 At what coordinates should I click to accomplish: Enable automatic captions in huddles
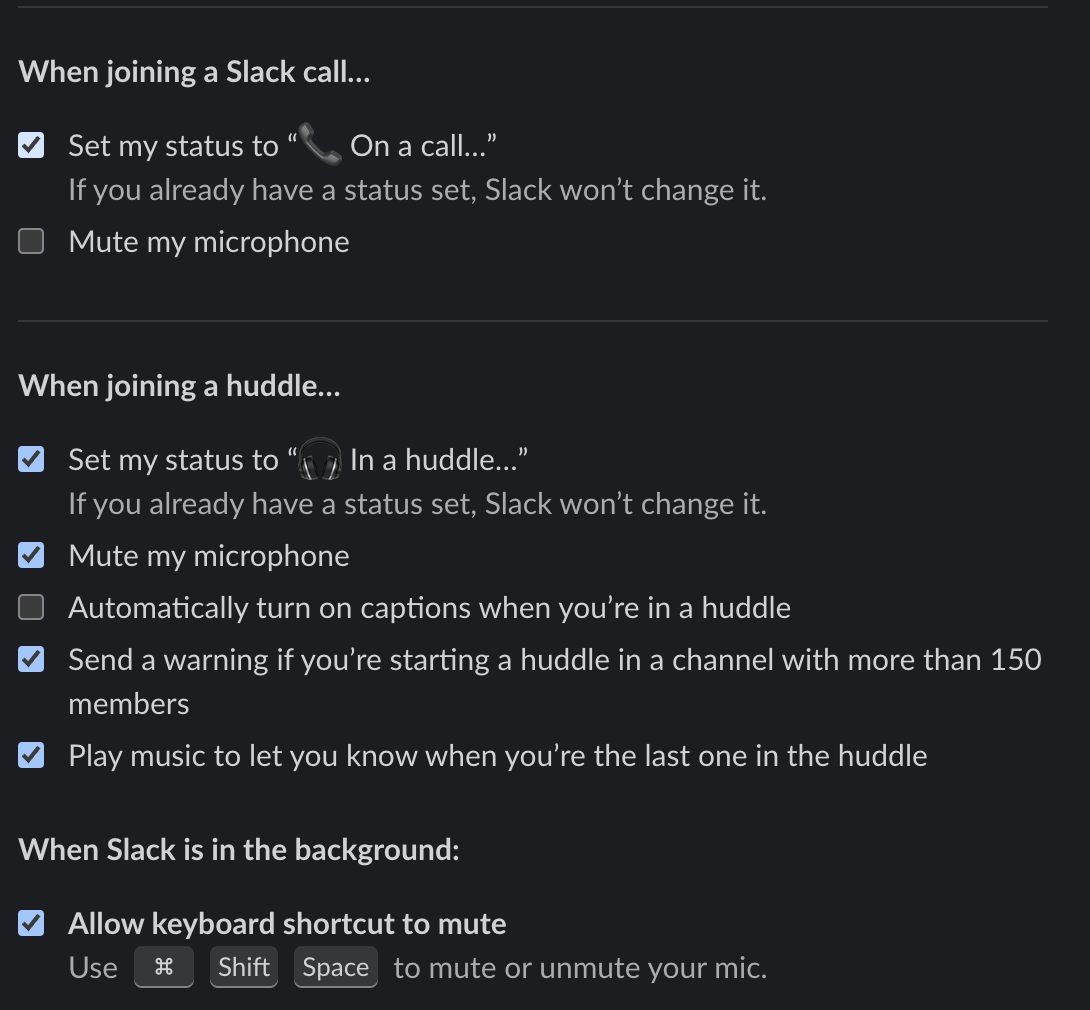pos(30,607)
